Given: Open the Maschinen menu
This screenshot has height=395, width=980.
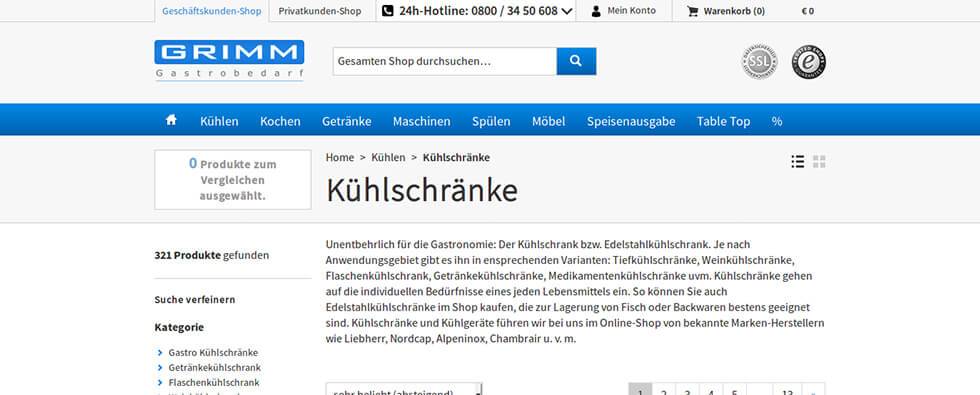Looking at the screenshot, I should pyautogui.click(x=422, y=121).
